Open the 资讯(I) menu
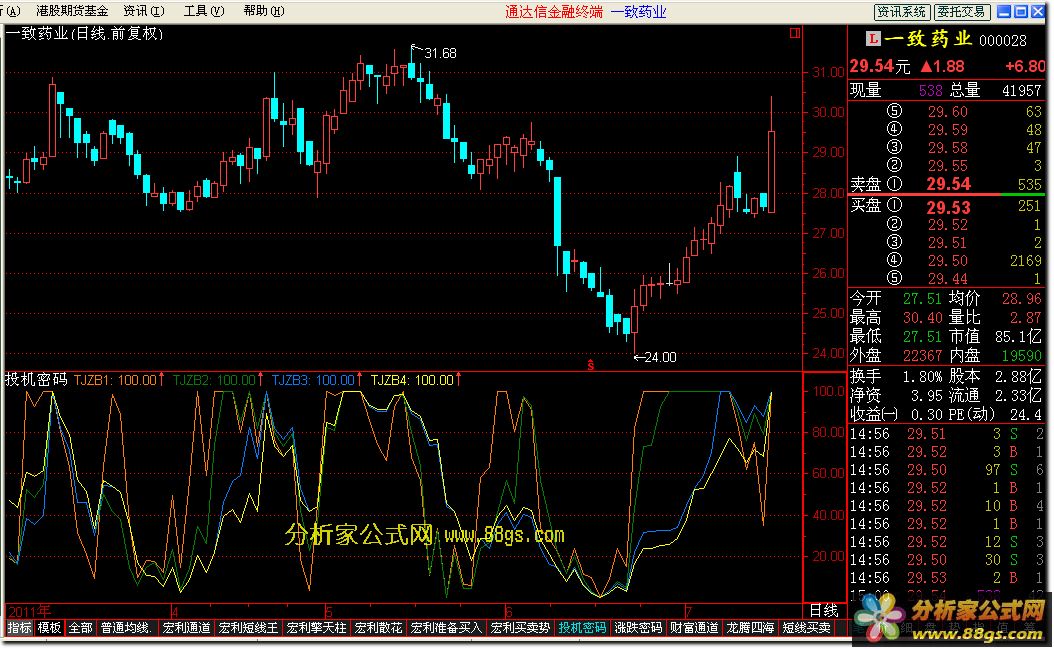1054x649 pixels. (144, 11)
